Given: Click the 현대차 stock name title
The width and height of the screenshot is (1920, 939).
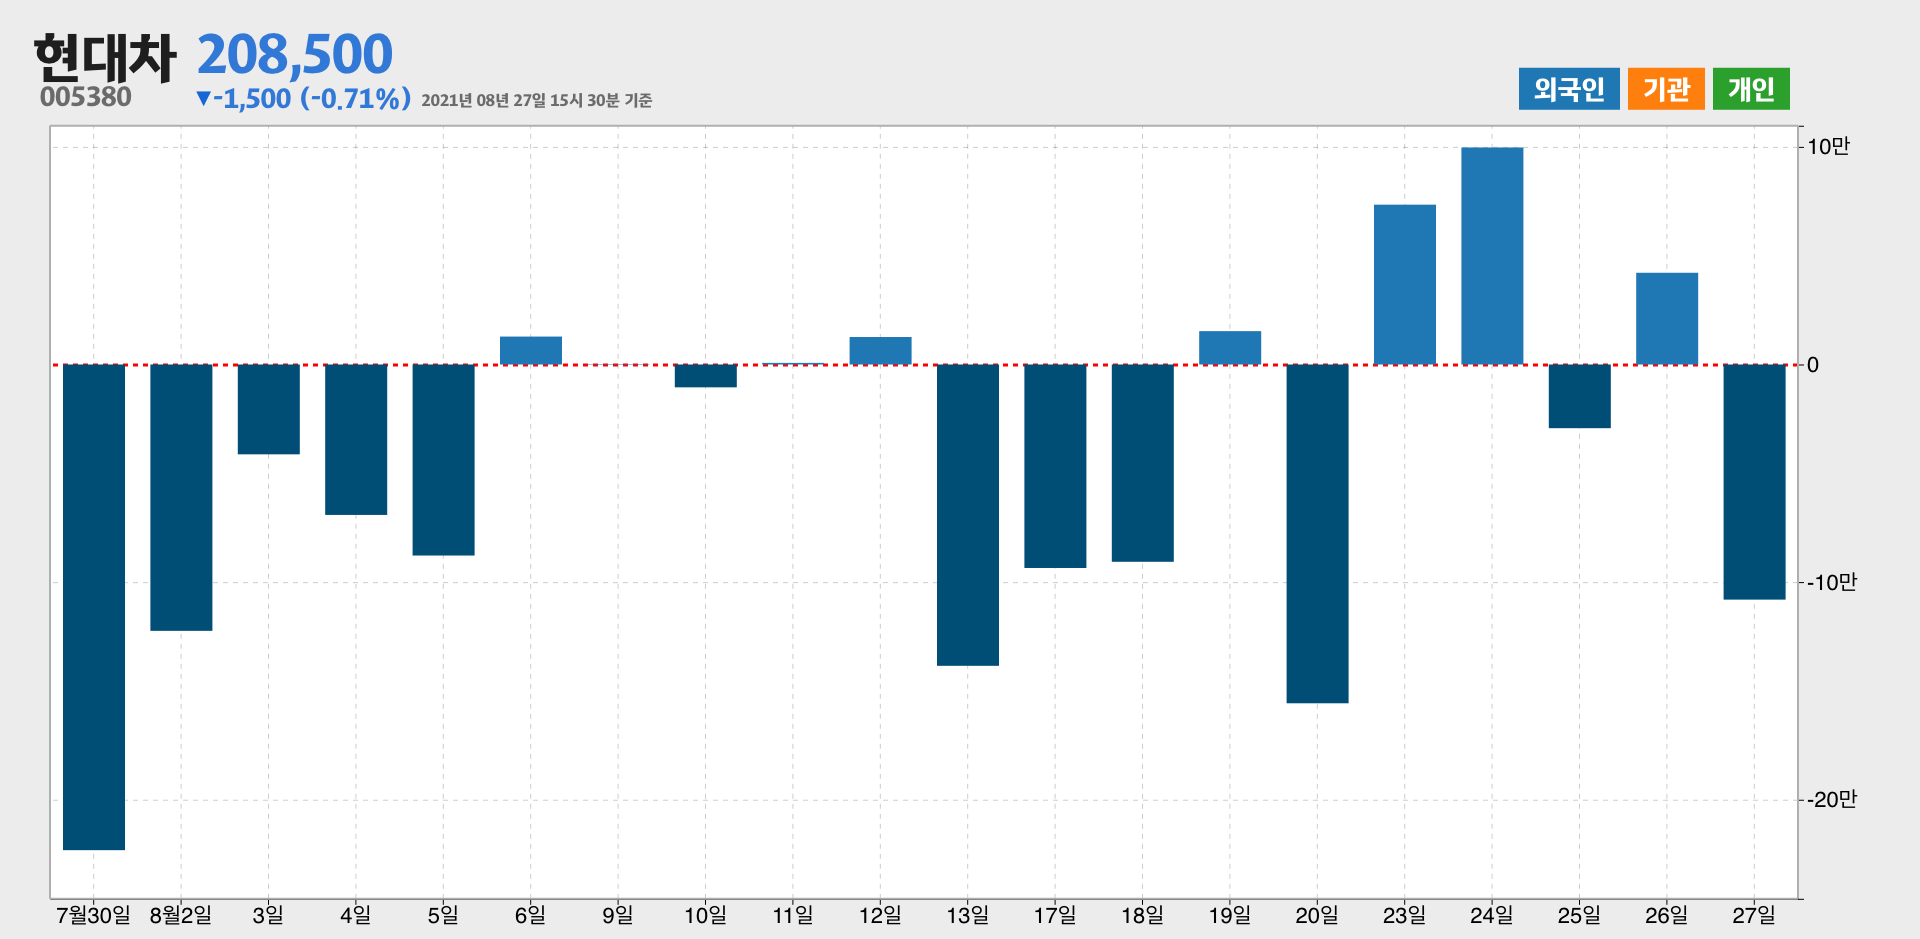Looking at the screenshot, I should 105,57.
